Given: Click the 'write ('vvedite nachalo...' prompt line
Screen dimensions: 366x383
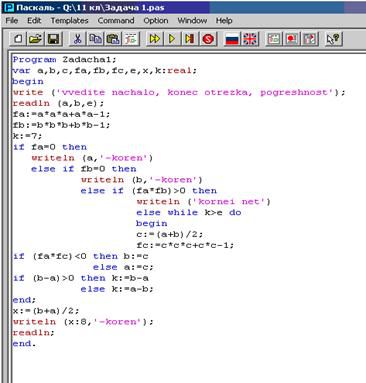Looking at the screenshot, I should [179, 92].
